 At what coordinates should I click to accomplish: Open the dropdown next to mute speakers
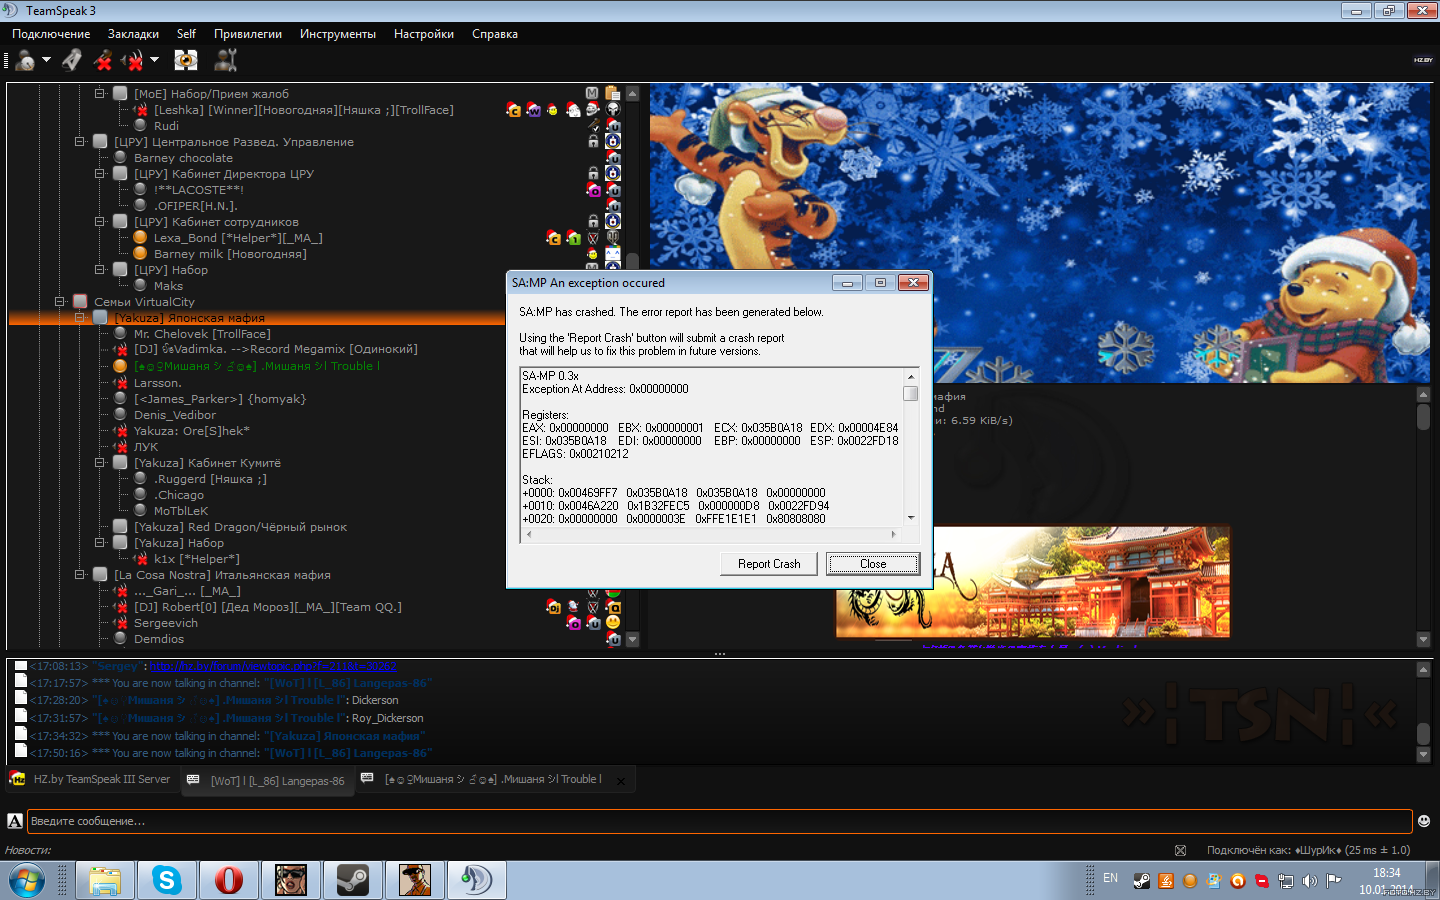155,60
